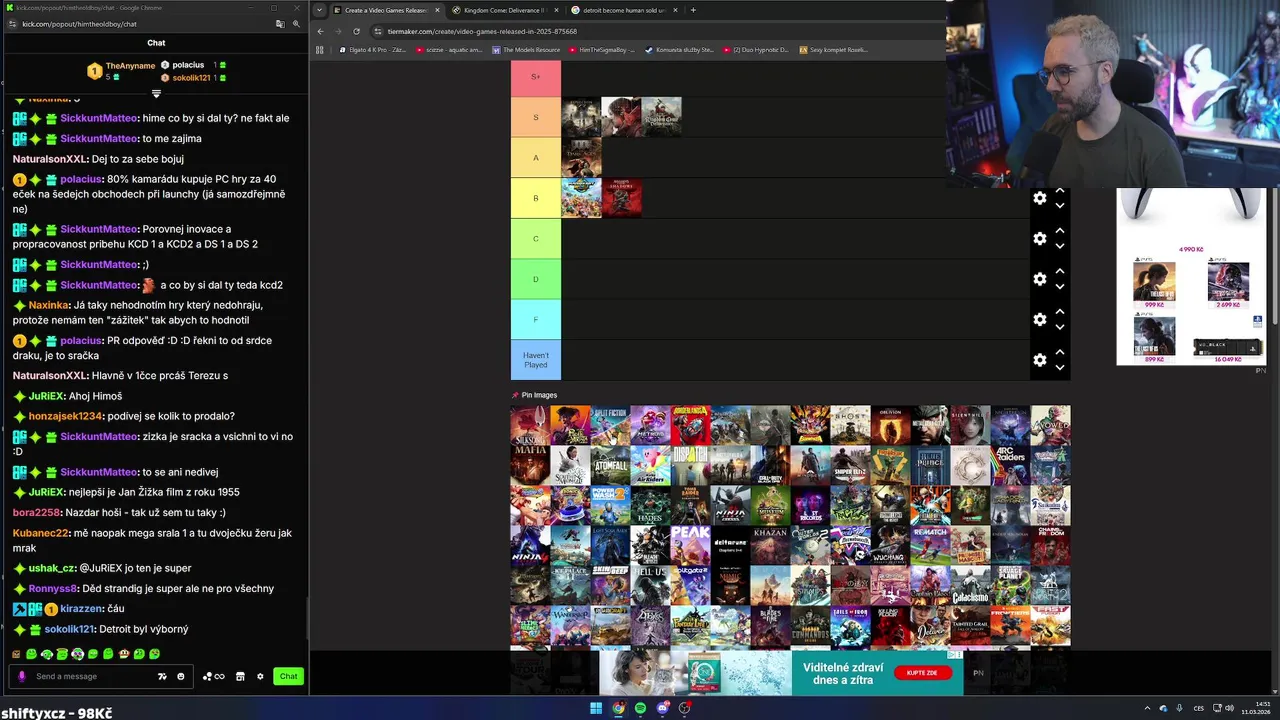Open the taskbar clock and date

[1256, 708]
